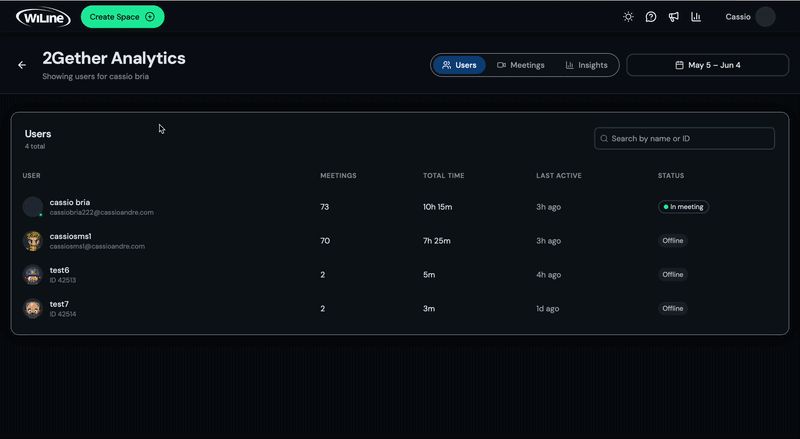
Task: Click test7 Offline status badge
Action: 672,308
